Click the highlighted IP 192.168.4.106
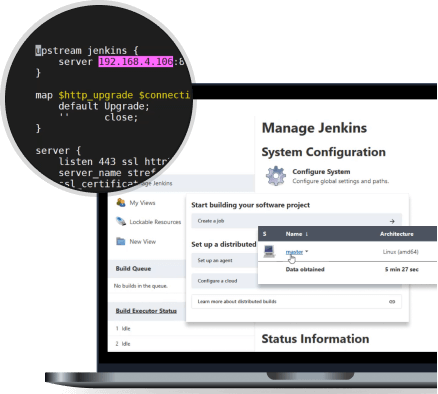The height and width of the screenshot is (394, 438). (x=136, y=62)
